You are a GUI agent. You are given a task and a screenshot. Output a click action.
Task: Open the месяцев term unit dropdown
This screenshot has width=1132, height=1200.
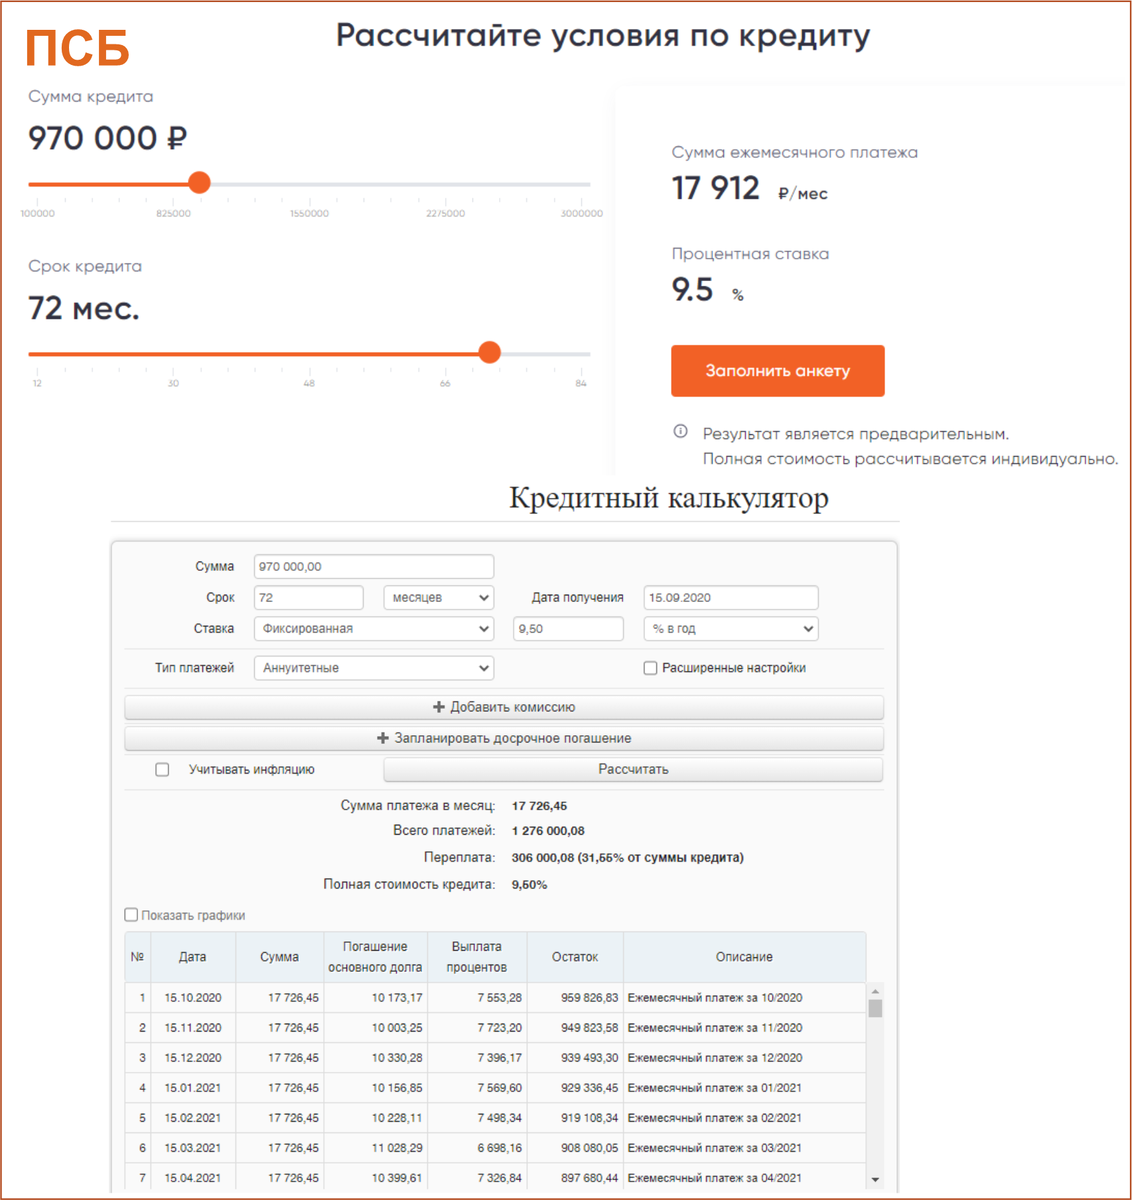pyautogui.click(x=440, y=598)
